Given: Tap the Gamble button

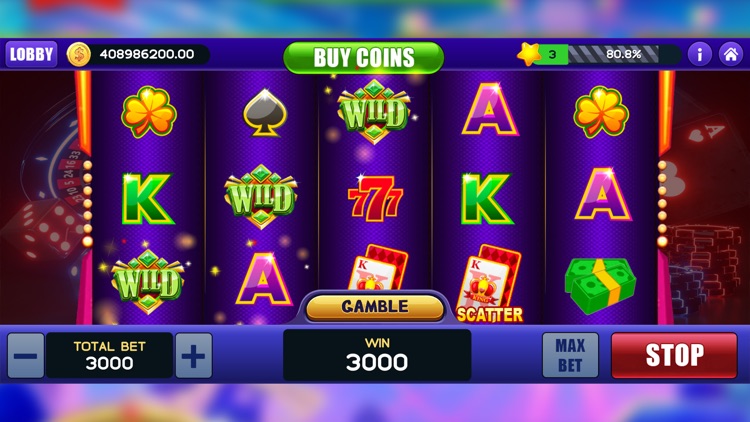Looking at the screenshot, I should point(375,307).
